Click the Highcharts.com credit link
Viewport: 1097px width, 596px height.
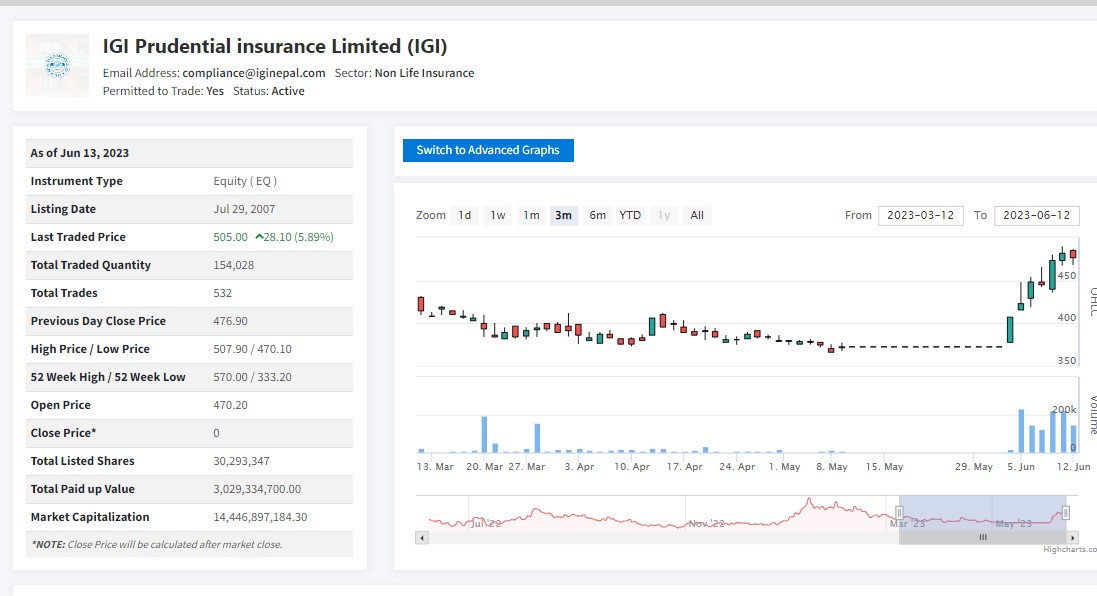click(x=1069, y=549)
